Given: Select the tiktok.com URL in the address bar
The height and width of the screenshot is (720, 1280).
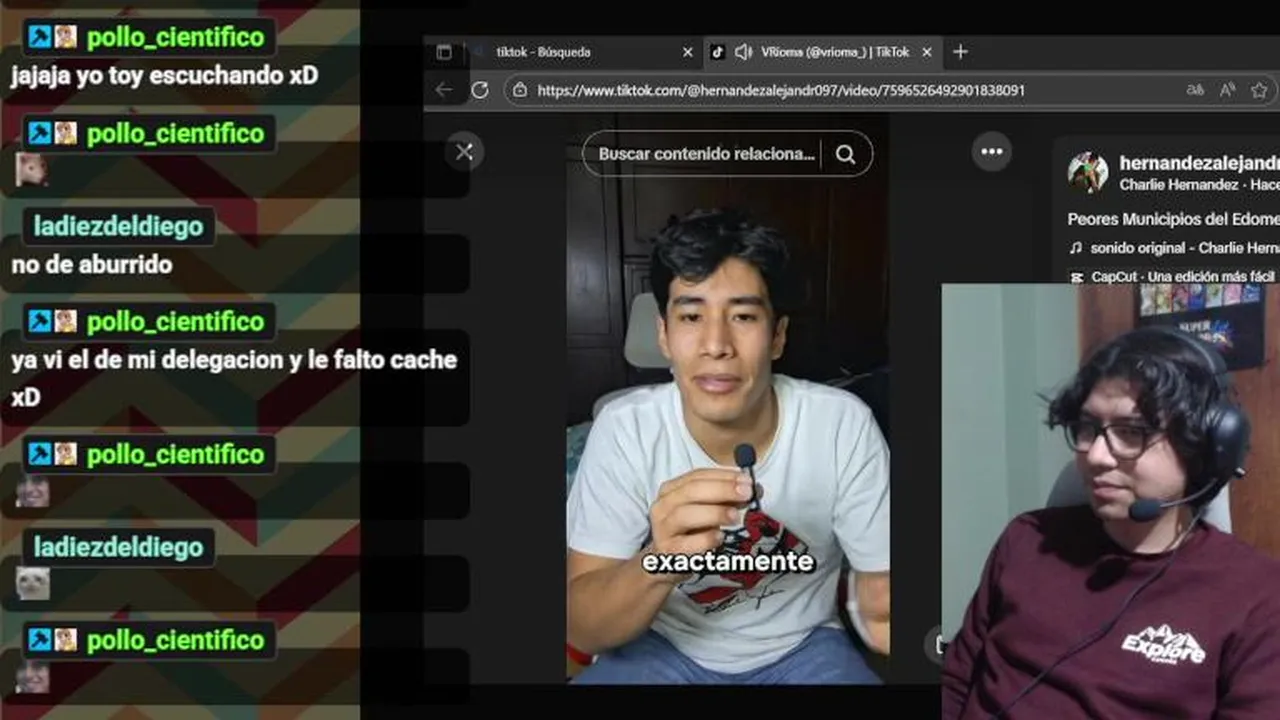Looking at the screenshot, I should click(781, 90).
